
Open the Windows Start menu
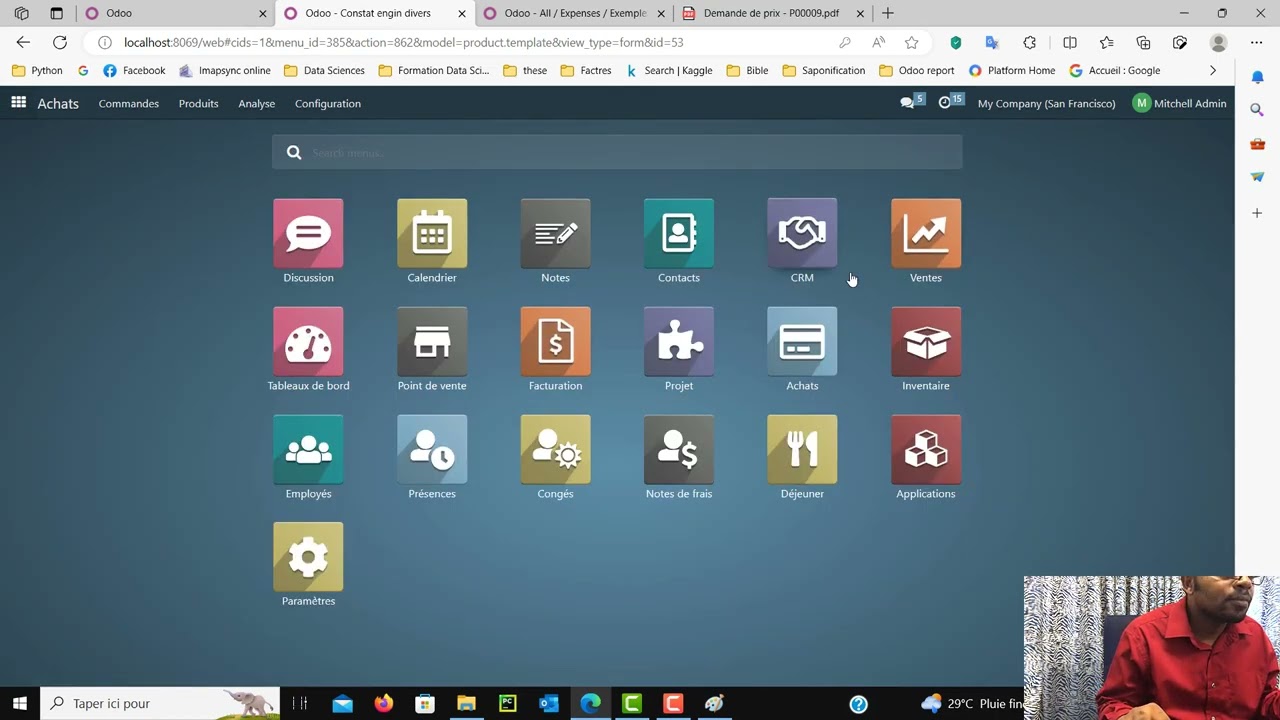pyautogui.click(x=19, y=703)
